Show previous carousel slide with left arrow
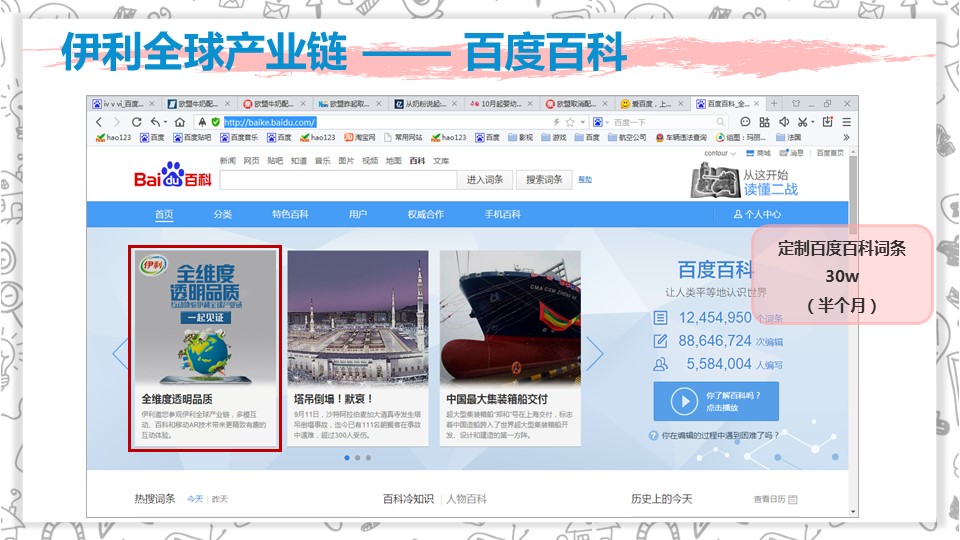The image size is (960, 540). [x=120, y=353]
